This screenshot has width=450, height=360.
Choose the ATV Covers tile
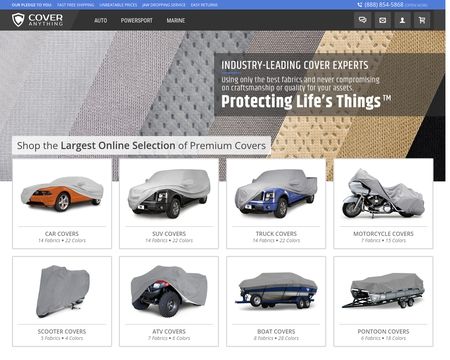[x=169, y=301]
